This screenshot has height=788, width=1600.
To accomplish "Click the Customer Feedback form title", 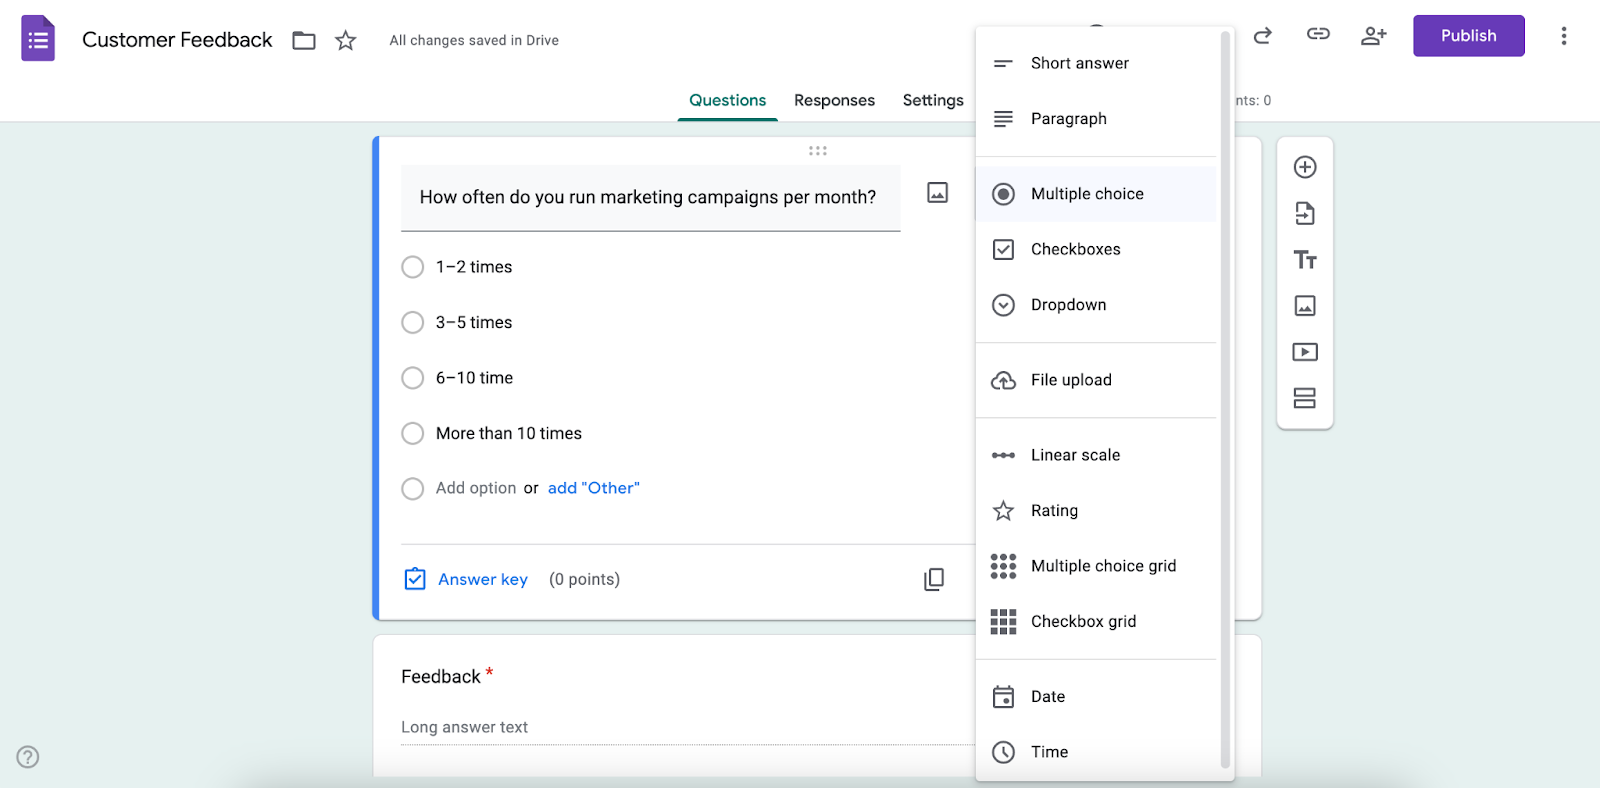I will 177,40.
